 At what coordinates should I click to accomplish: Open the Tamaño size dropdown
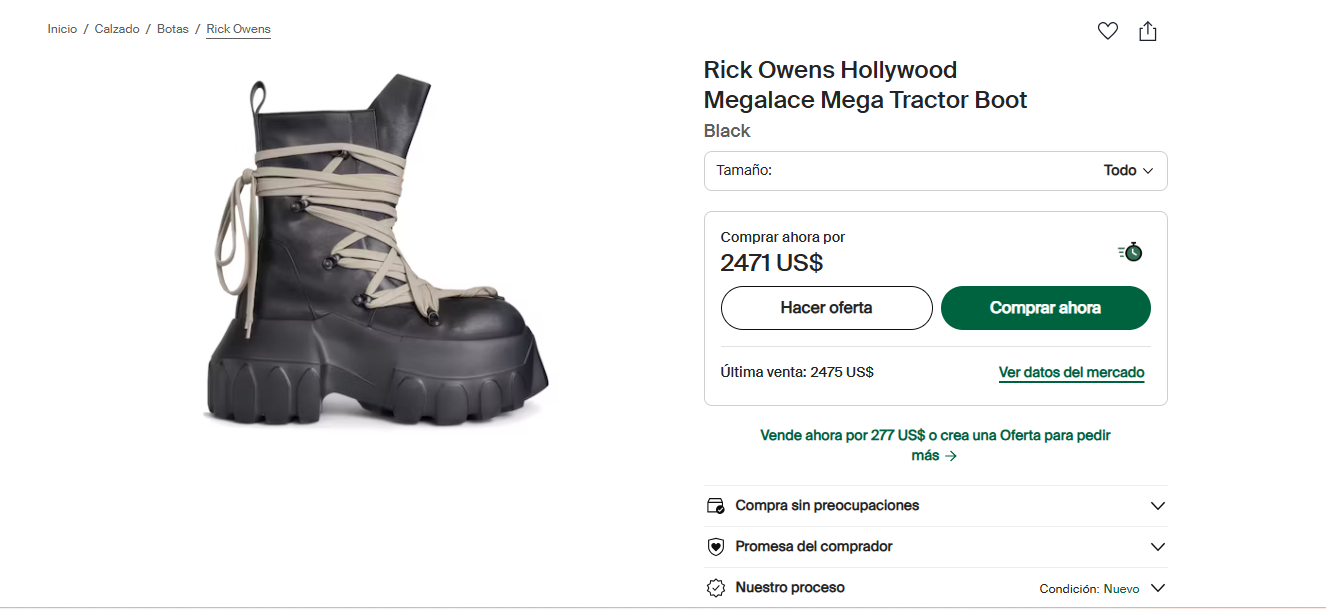935,171
